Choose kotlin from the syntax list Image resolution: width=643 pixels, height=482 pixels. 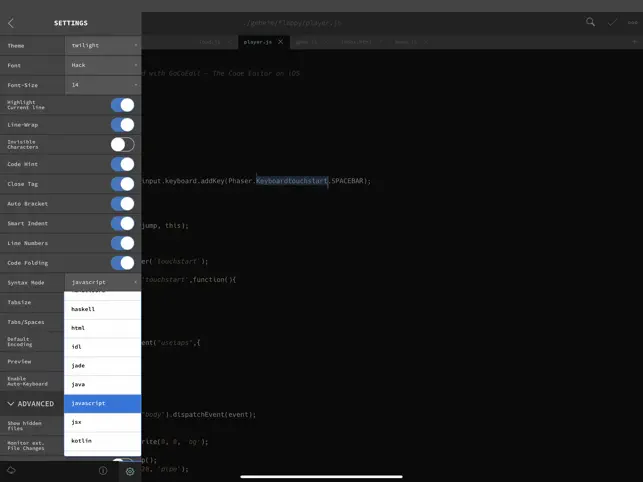coord(102,441)
